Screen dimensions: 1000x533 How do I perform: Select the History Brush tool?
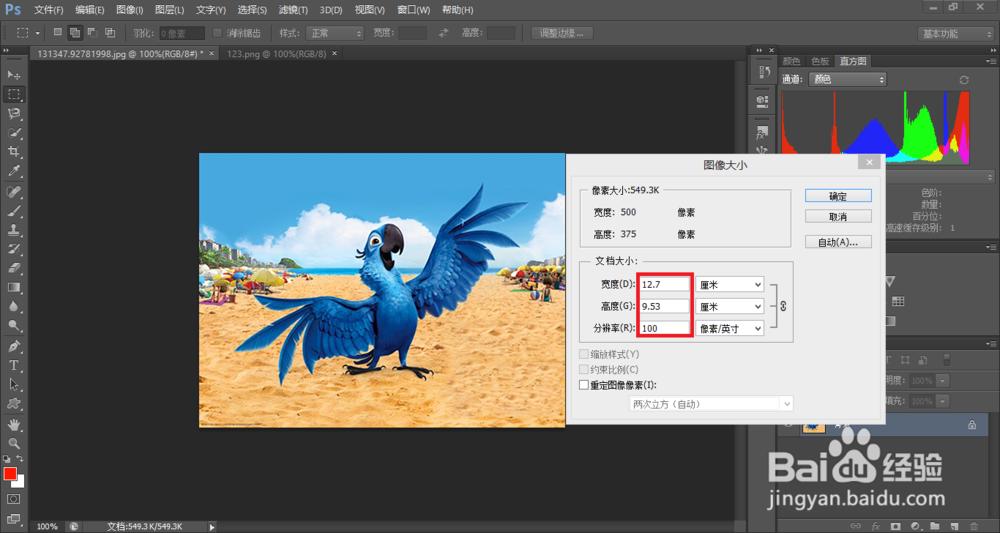tap(13, 249)
